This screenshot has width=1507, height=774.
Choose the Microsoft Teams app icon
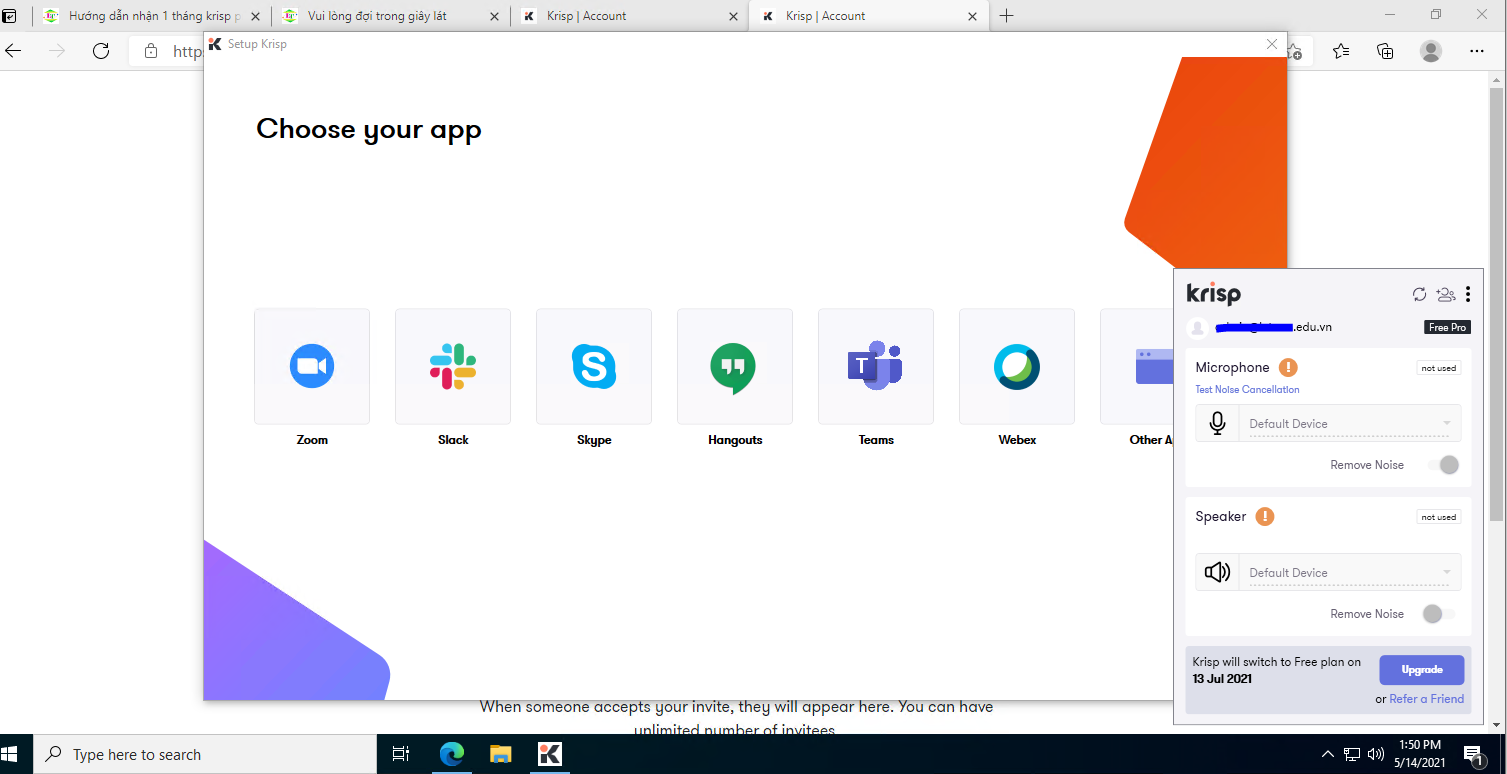(x=876, y=366)
